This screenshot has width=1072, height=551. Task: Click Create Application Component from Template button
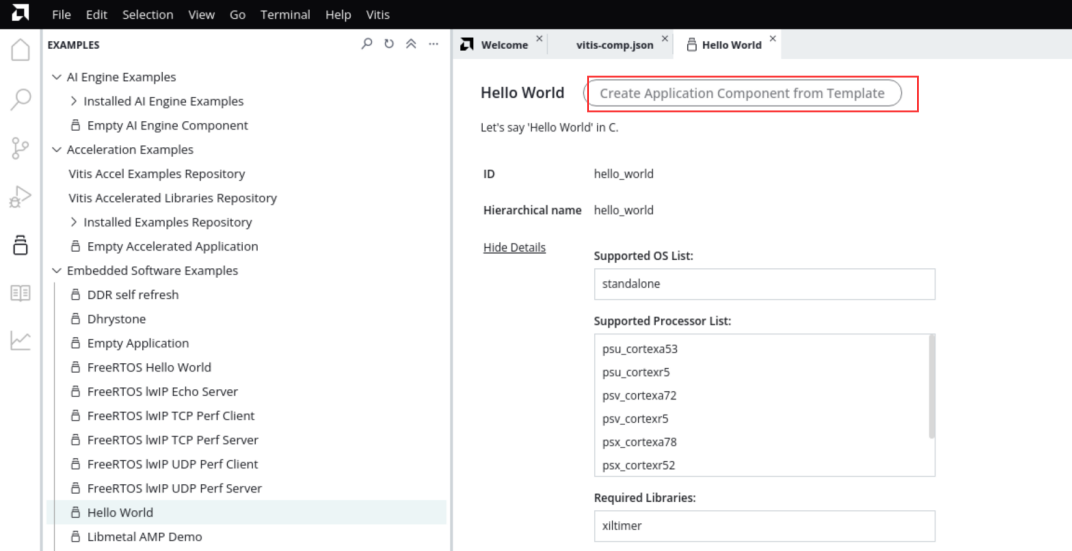pyautogui.click(x=742, y=94)
